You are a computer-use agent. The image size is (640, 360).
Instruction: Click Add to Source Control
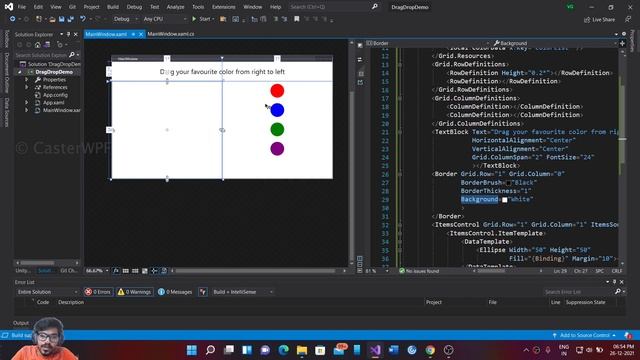click(x=584, y=335)
